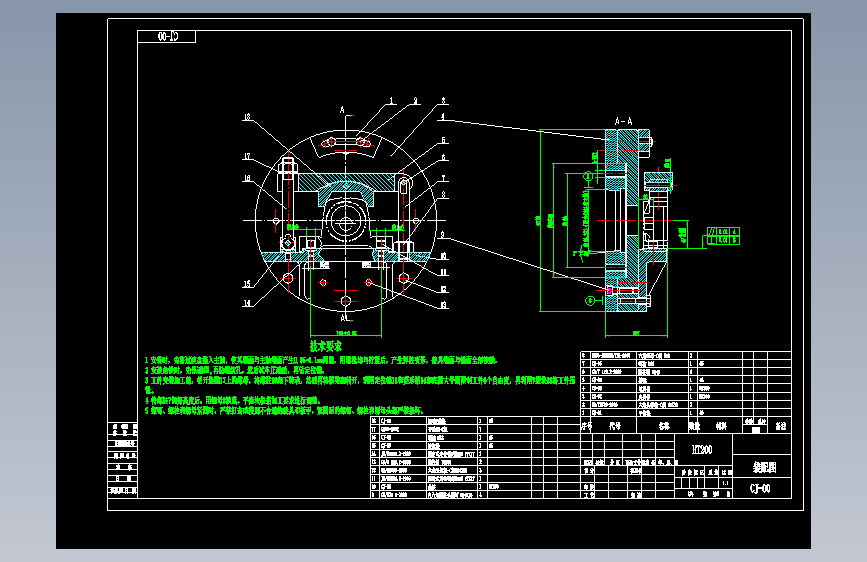
Task: Select the 序号 column header
Action: click(587, 426)
